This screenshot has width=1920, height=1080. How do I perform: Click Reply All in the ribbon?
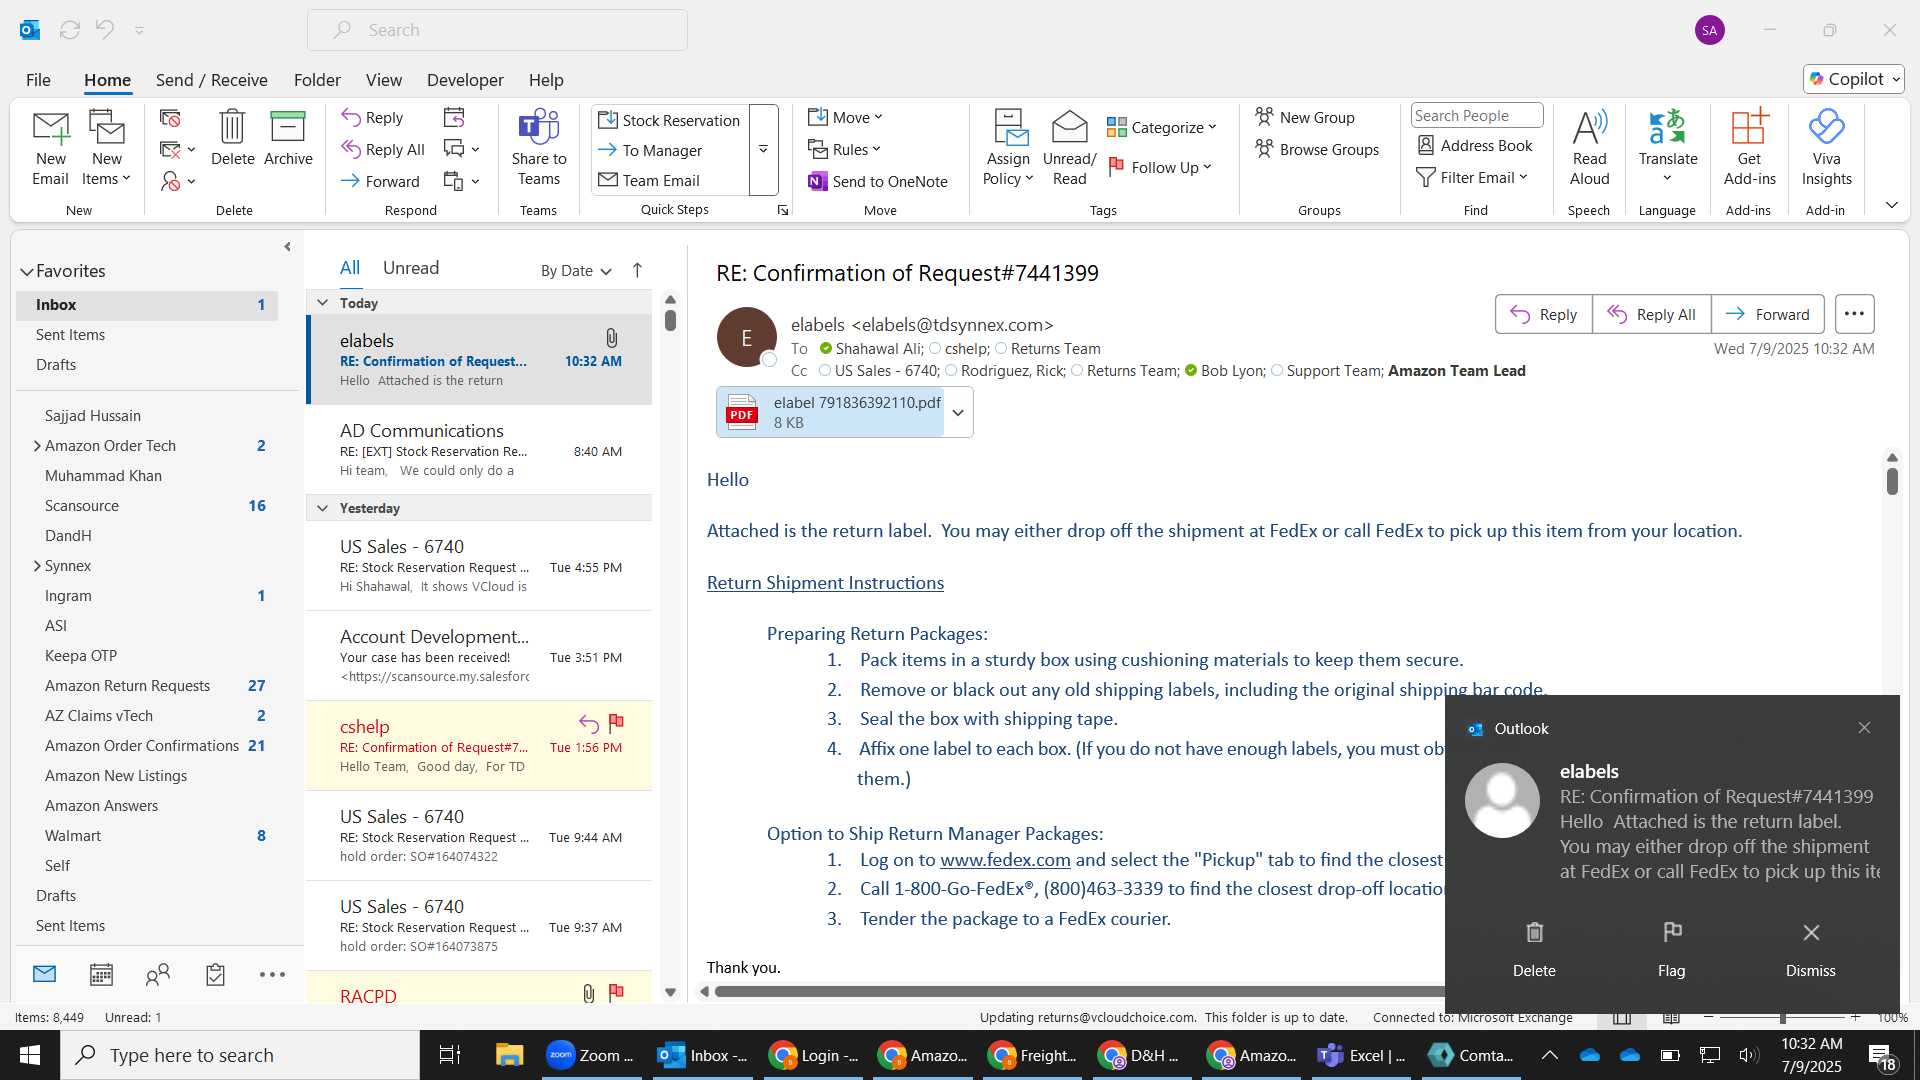383,150
